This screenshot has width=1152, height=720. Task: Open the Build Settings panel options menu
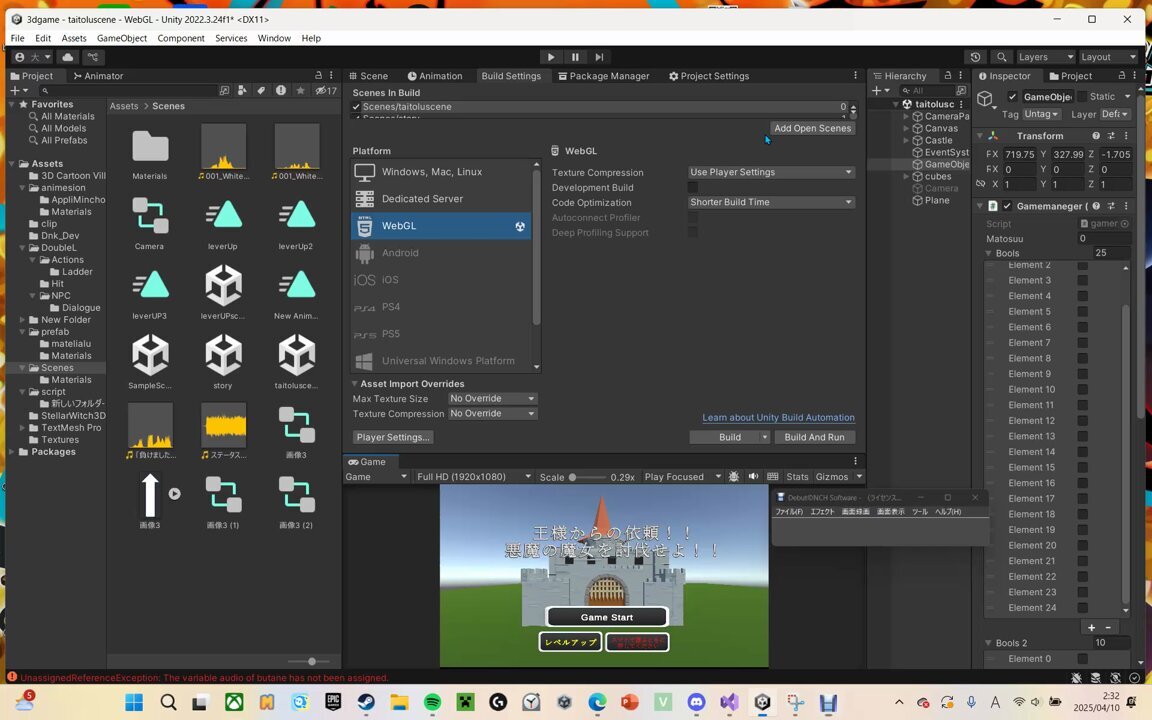tap(855, 76)
